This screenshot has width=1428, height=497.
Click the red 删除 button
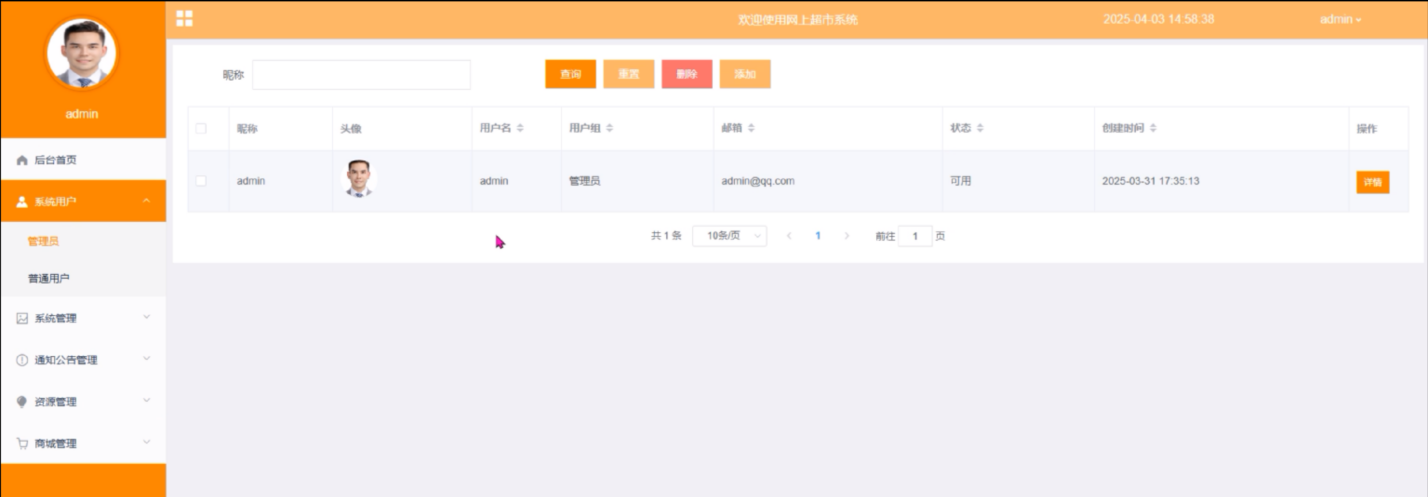[687, 74]
